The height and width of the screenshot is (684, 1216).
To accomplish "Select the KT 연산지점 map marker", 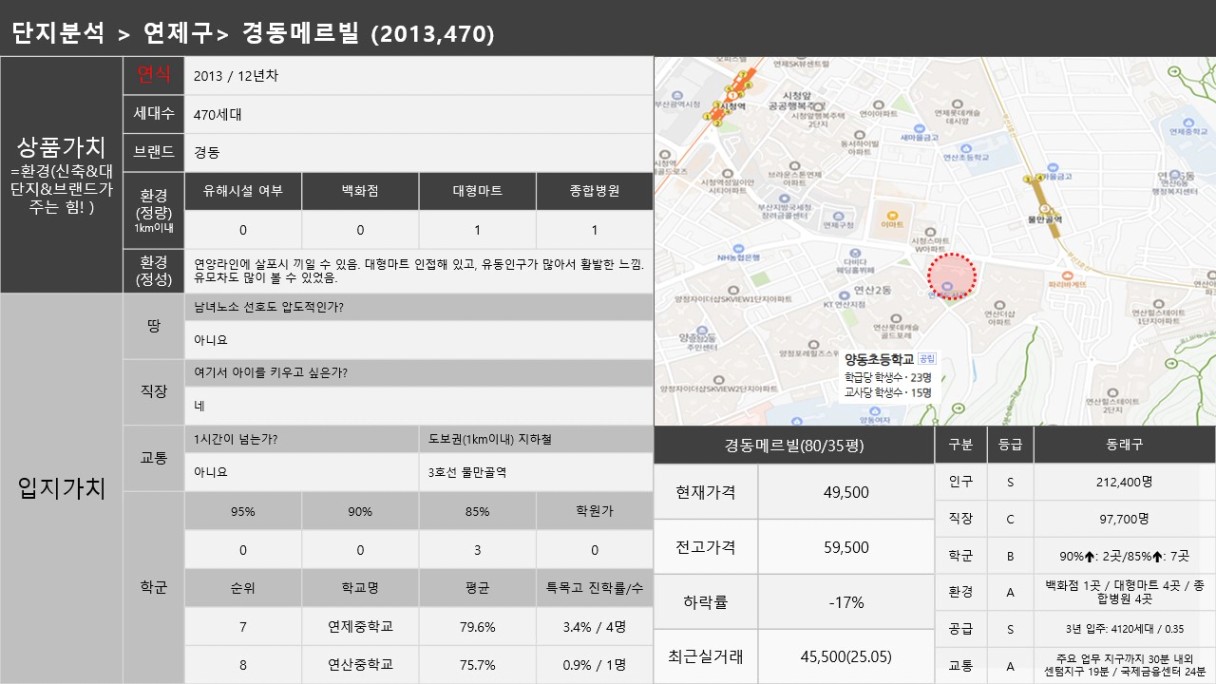I will (842, 293).
